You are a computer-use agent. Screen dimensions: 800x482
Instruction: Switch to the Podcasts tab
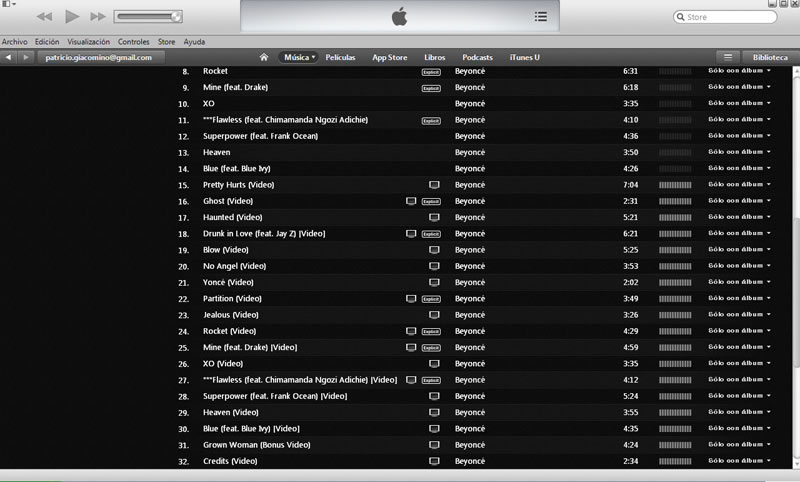coord(477,57)
